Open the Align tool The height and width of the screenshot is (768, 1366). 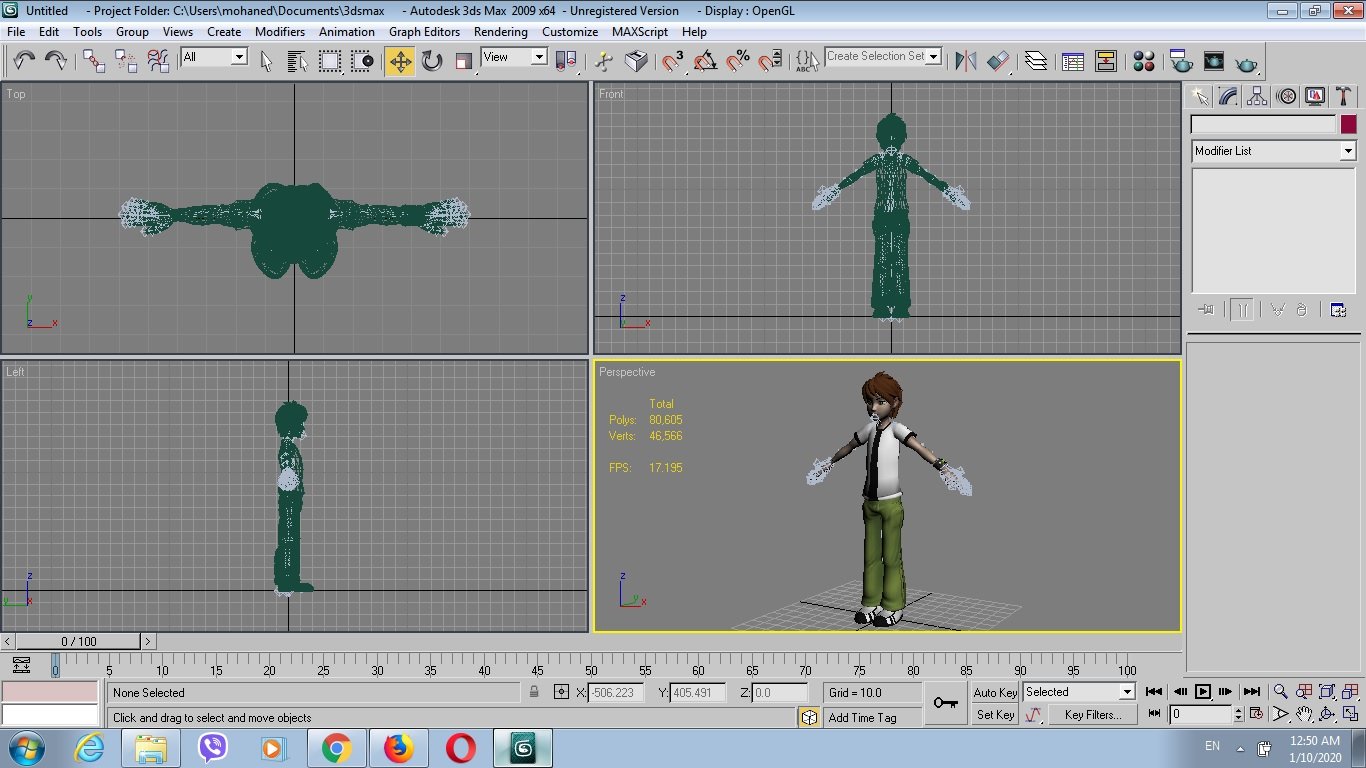point(997,61)
